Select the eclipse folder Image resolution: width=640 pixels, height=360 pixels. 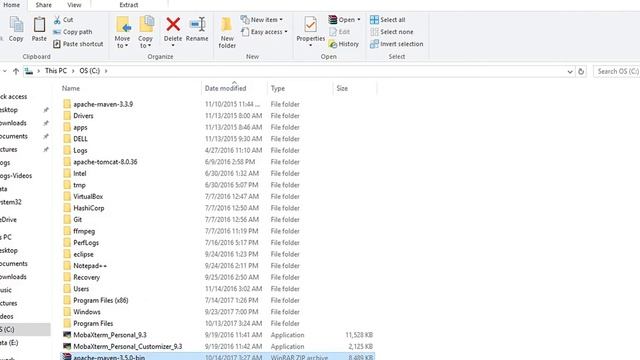[218, 254]
